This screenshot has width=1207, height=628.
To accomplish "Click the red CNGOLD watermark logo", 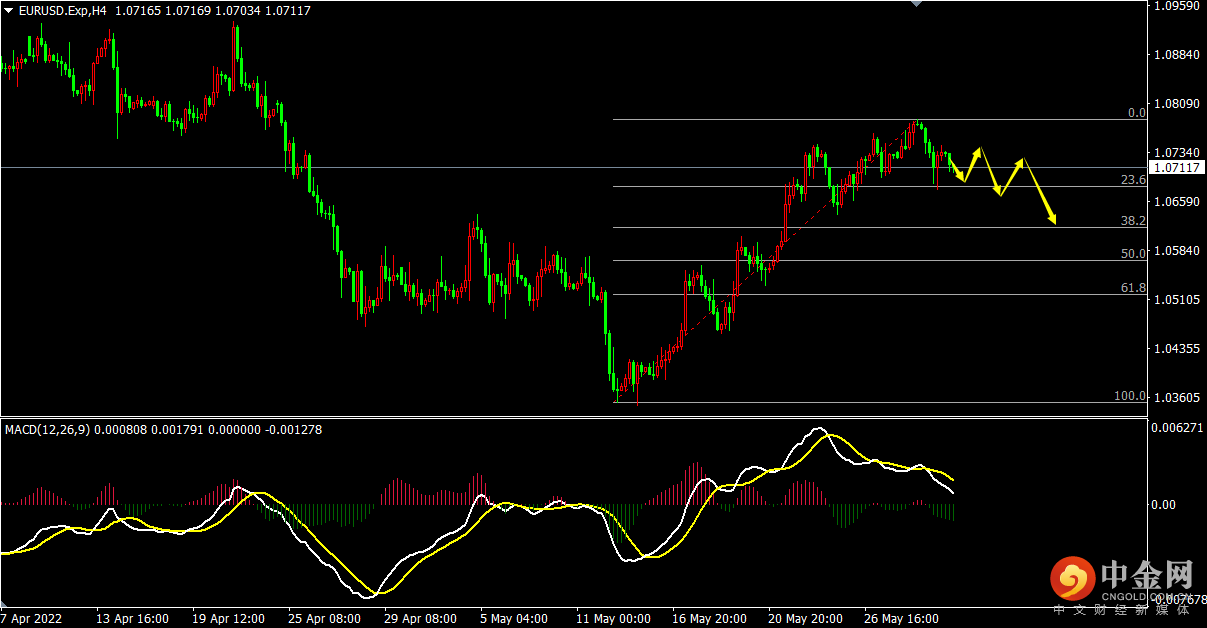I will [1072, 579].
